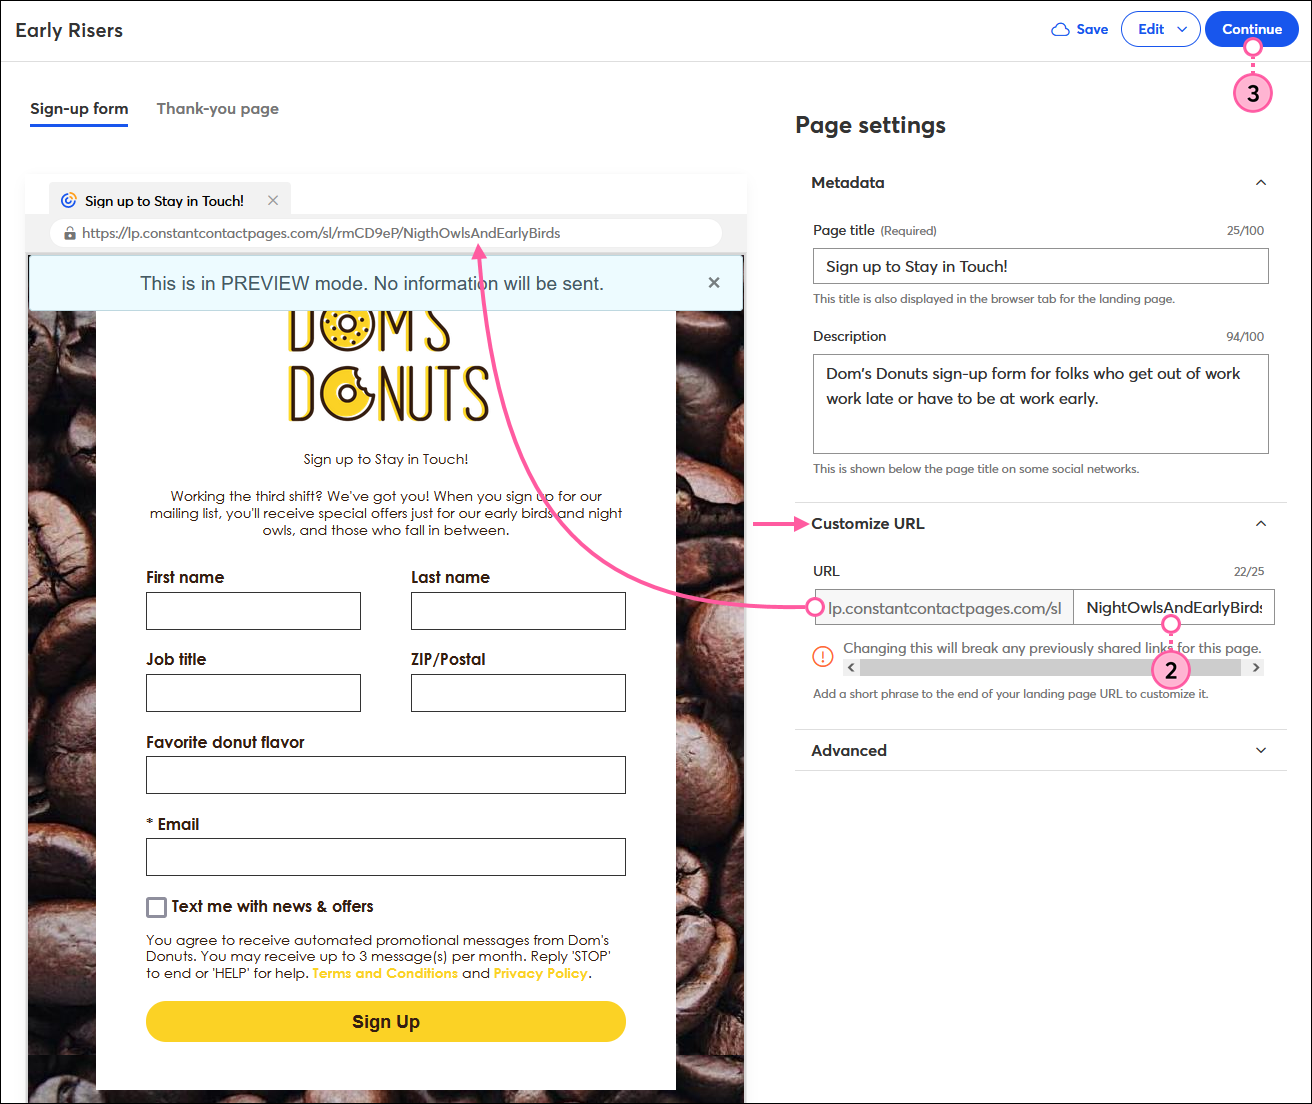This screenshot has width=1312, height=1104.
Task: Click the Last name field
Action: [518, 611]
